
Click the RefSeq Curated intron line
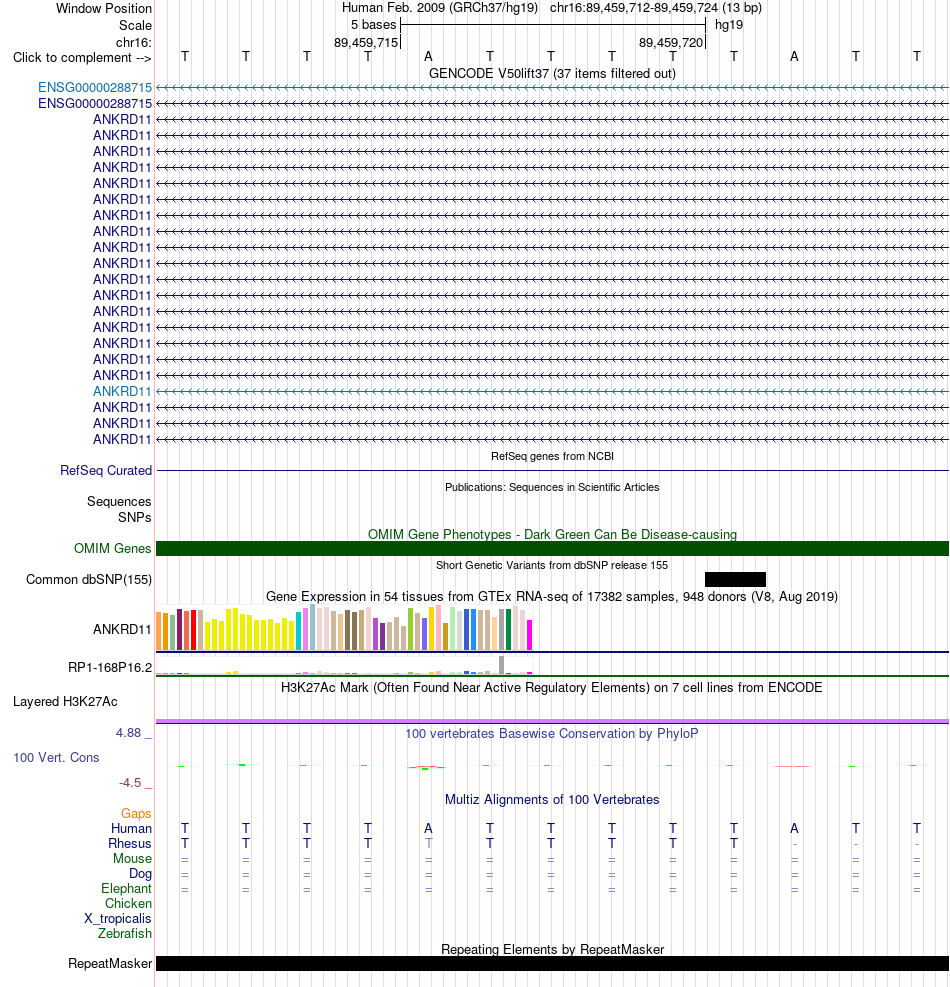click(552, 470)
